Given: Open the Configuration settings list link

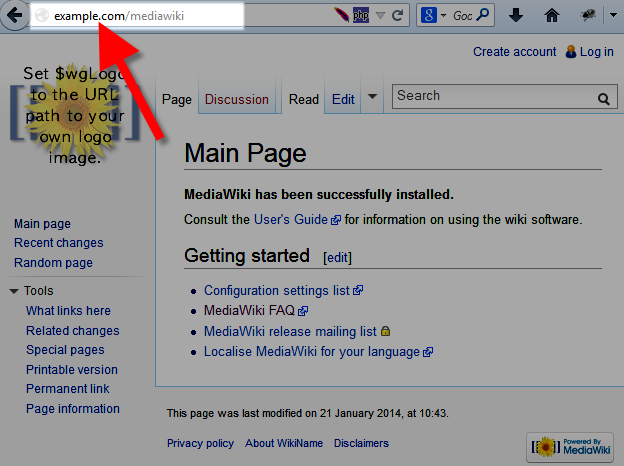Looking at the screenshot, I should [277, 291].
